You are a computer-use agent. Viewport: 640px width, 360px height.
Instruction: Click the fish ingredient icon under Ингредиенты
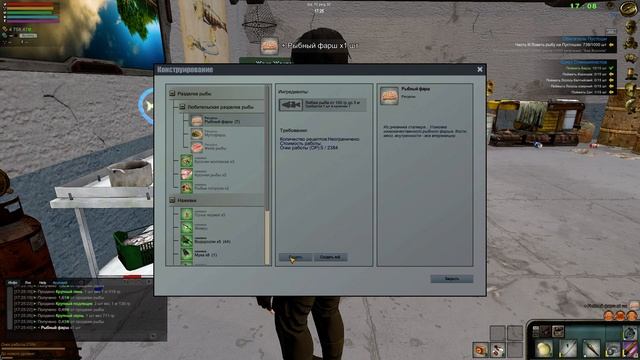tap(291, 105)
